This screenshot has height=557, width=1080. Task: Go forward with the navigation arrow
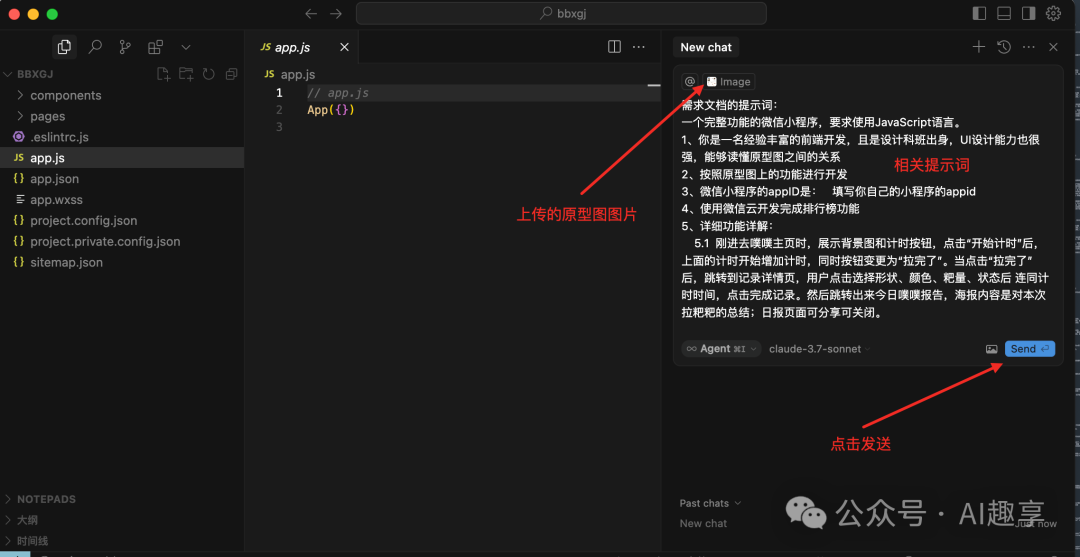pyautogui.click(x=335, y=14)
